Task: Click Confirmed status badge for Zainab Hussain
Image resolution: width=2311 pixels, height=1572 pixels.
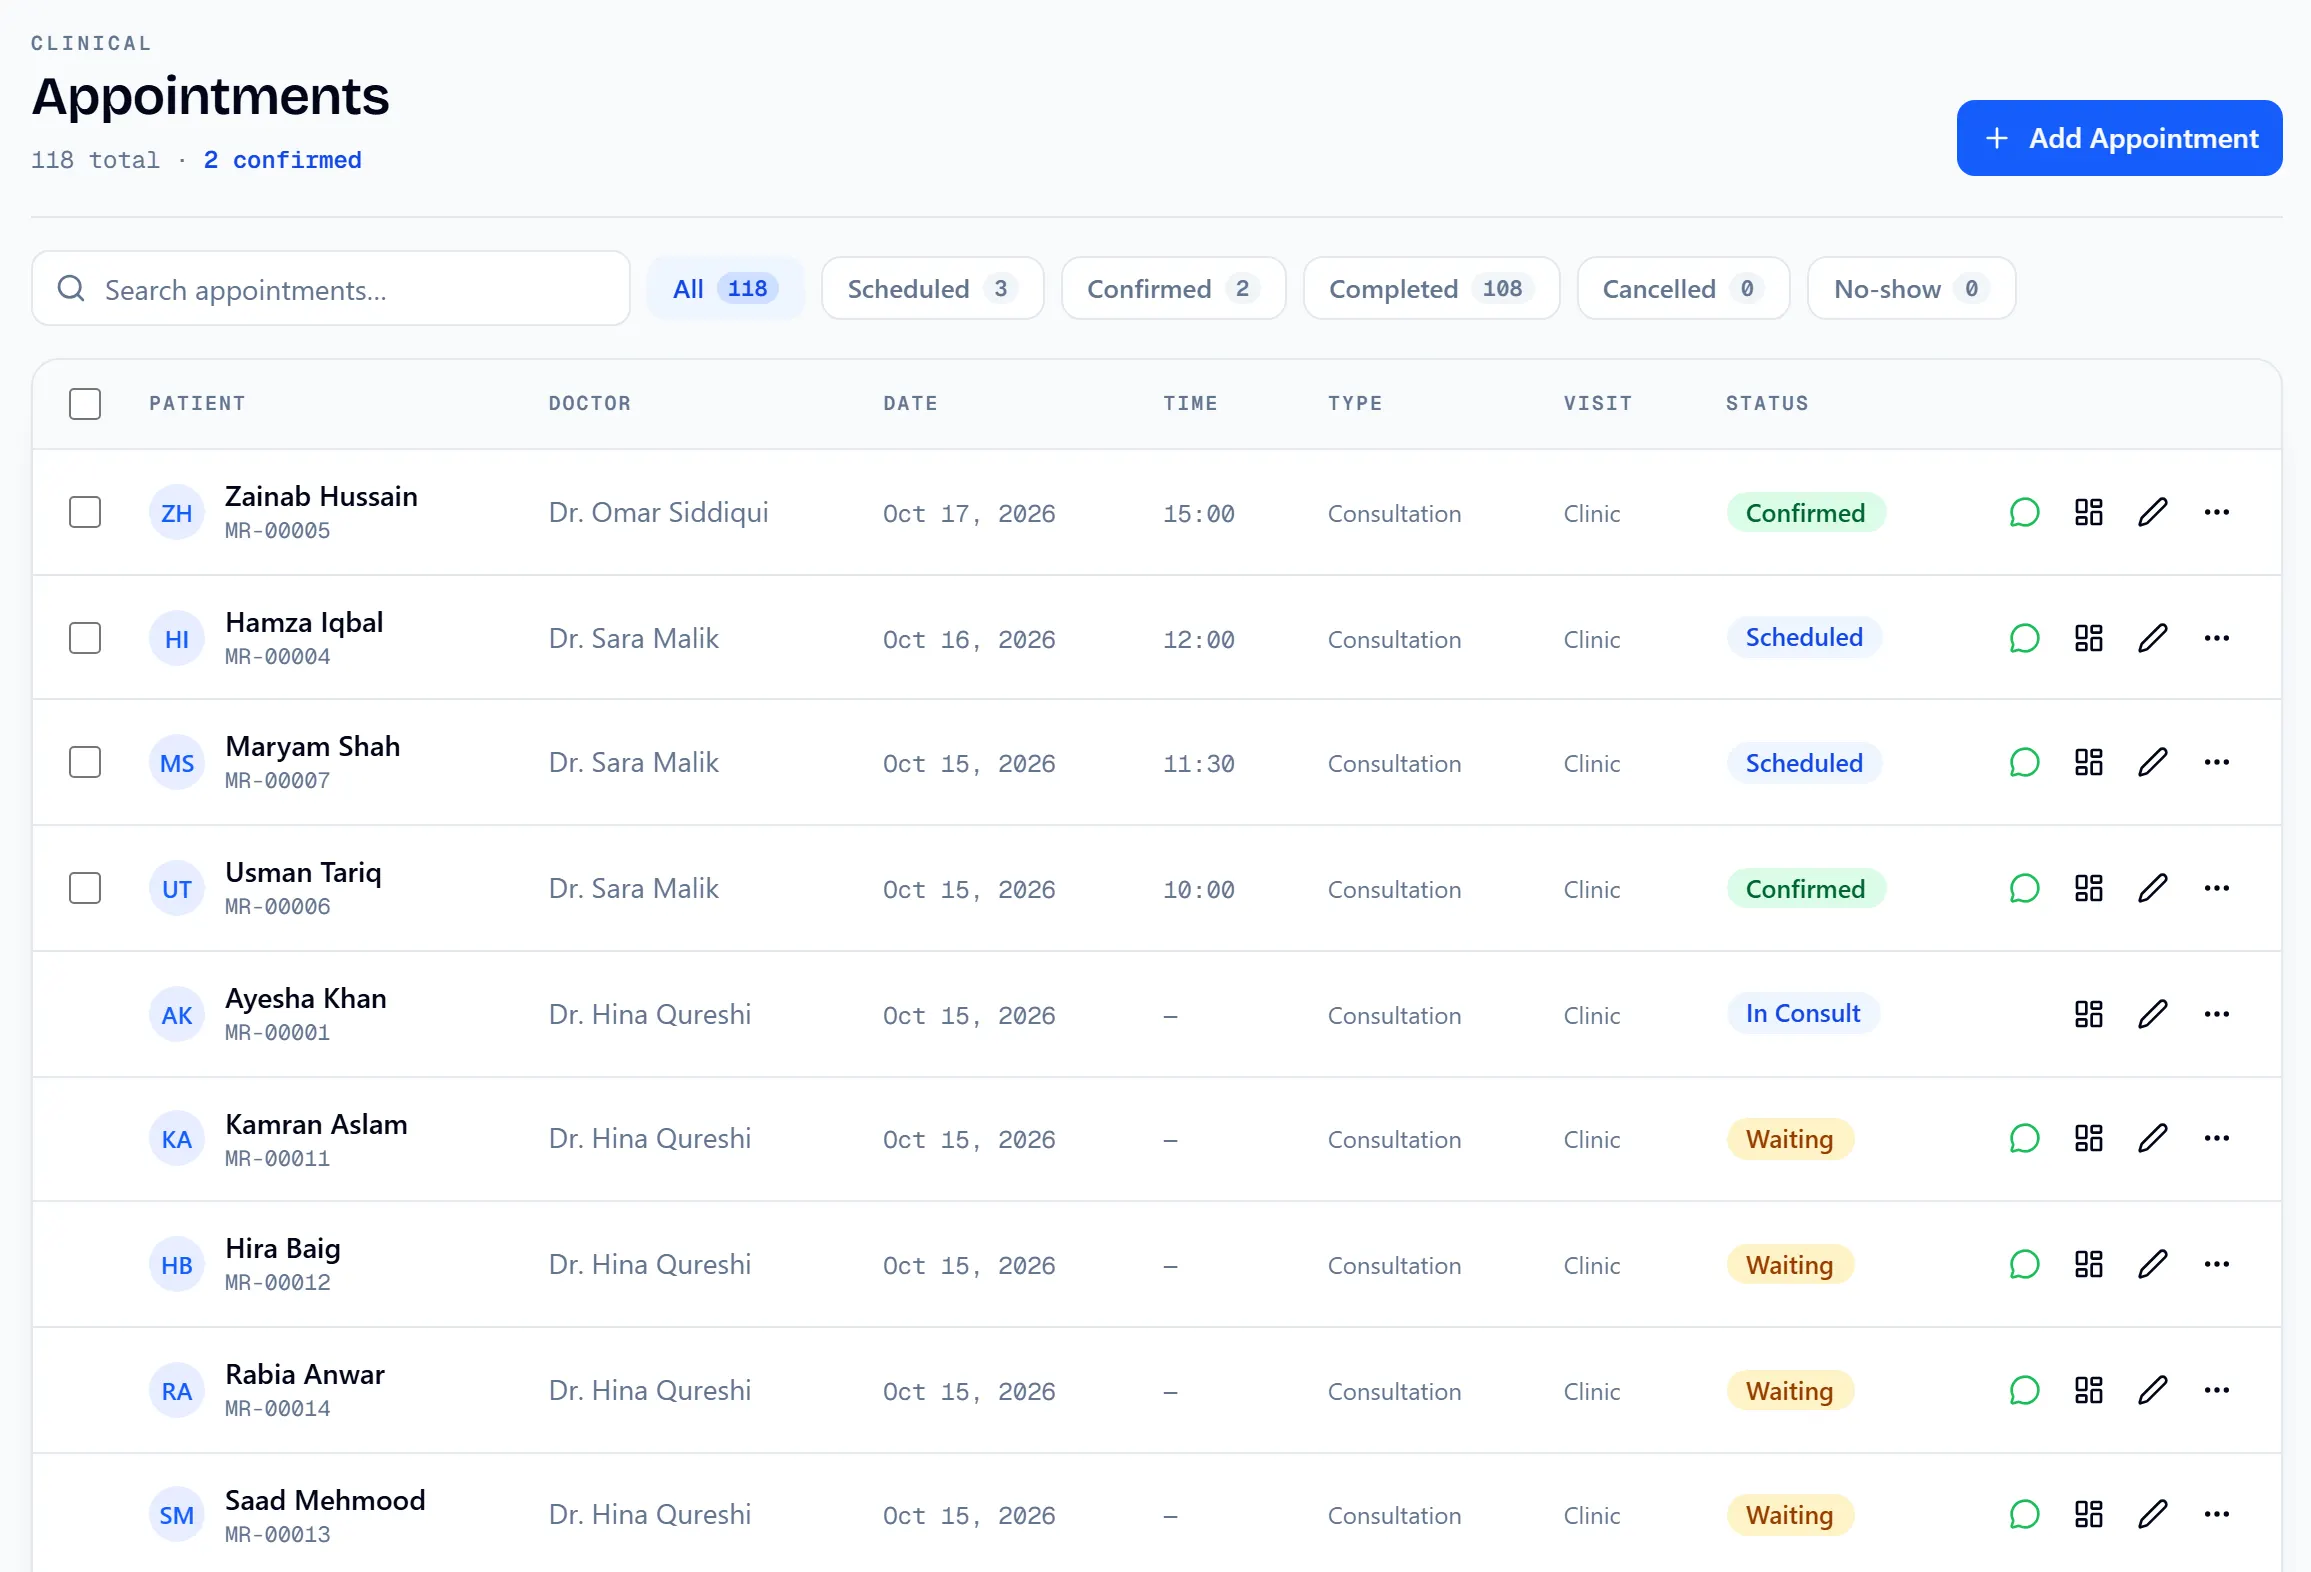Action: 1806,513
